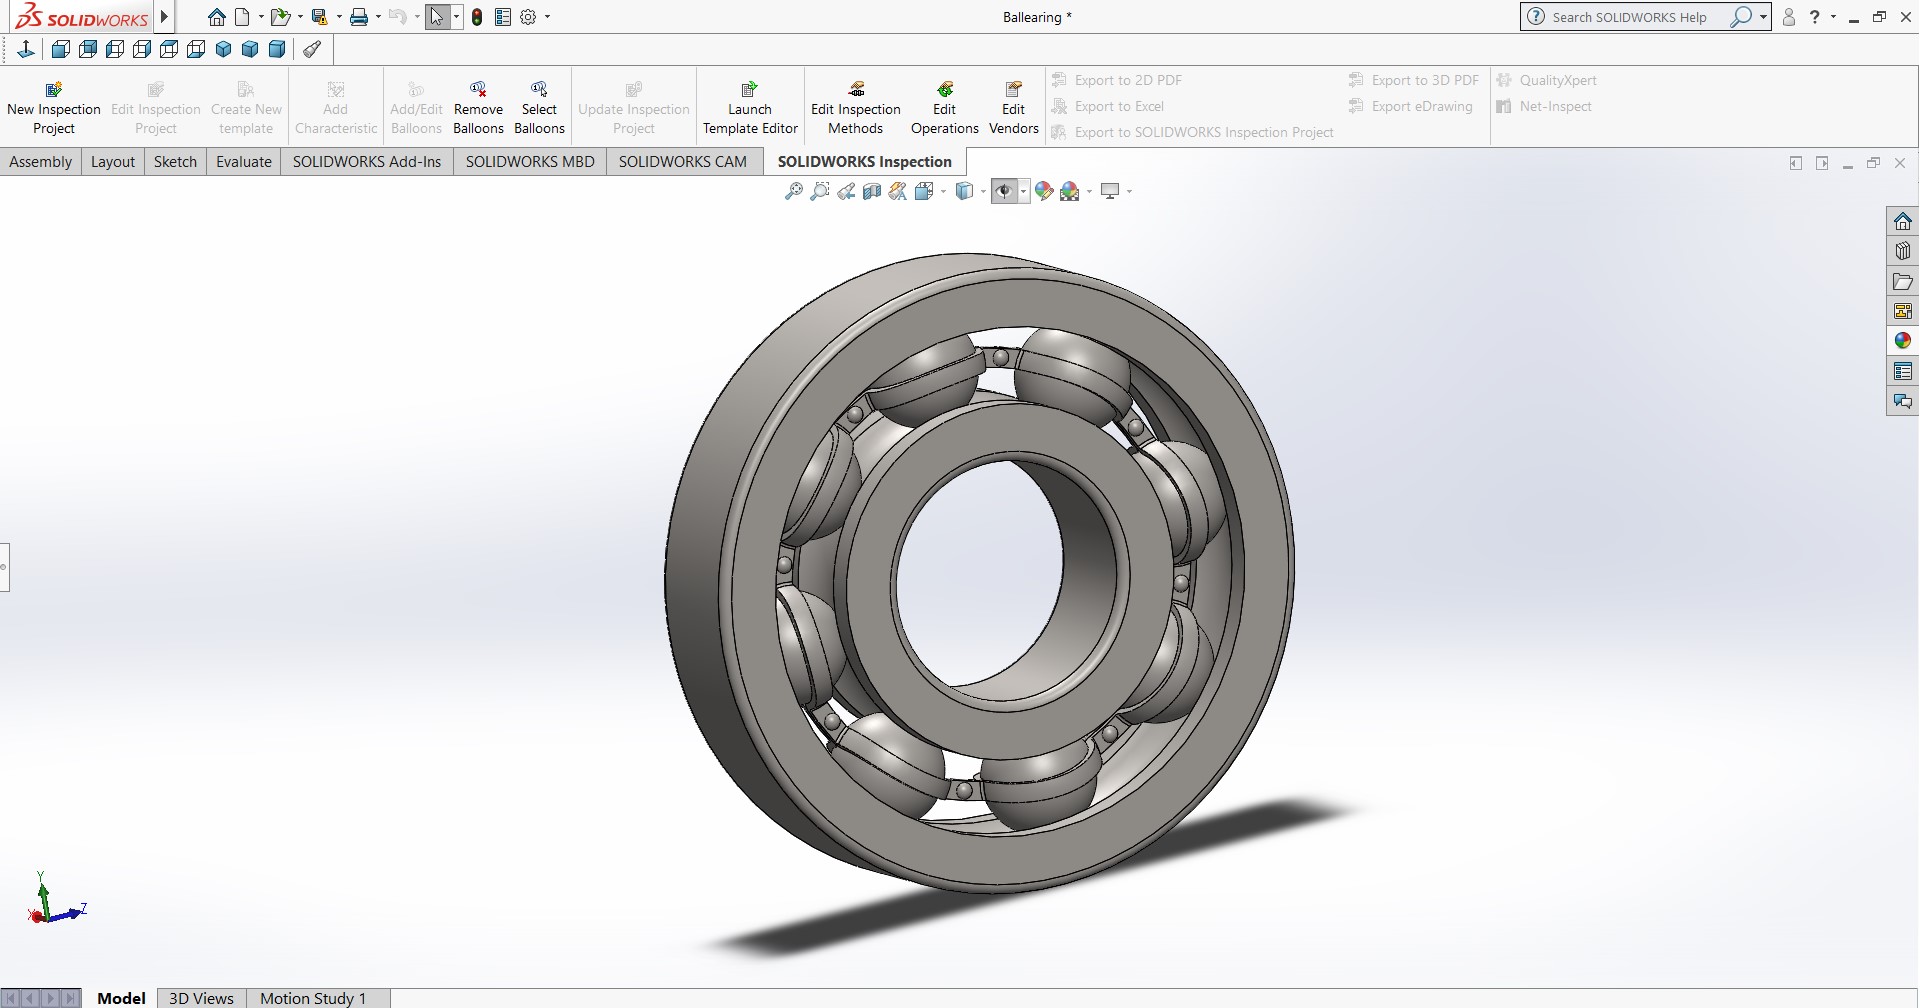This screenshot has width=1920, height=1008.
Task: Open the Section View tool
Action: click(871, 190)
